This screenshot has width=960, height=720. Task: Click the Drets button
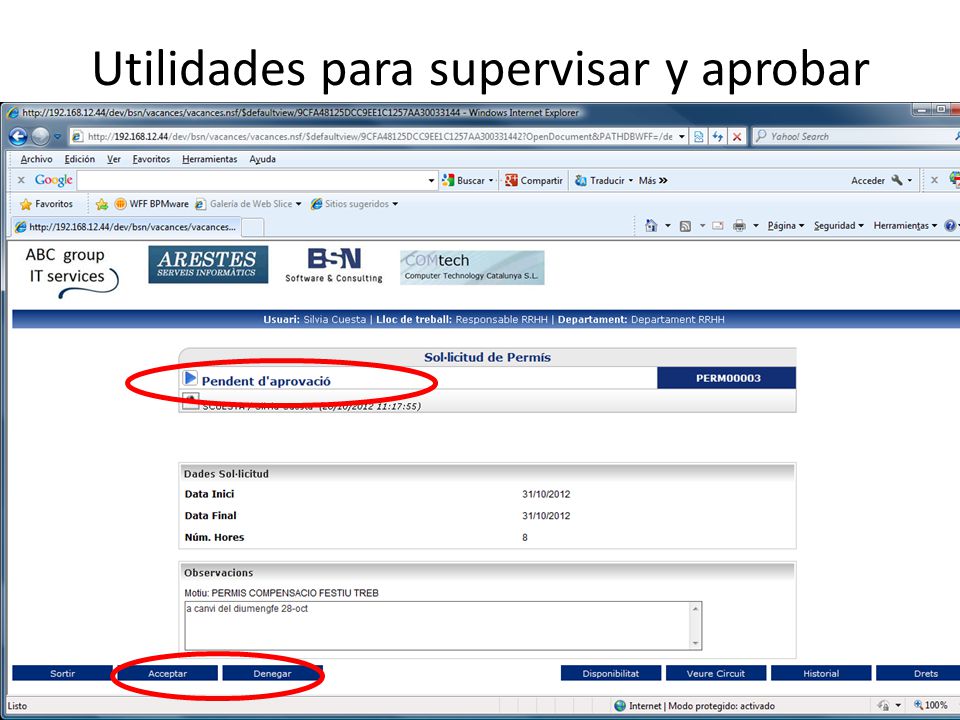point(918,673)
